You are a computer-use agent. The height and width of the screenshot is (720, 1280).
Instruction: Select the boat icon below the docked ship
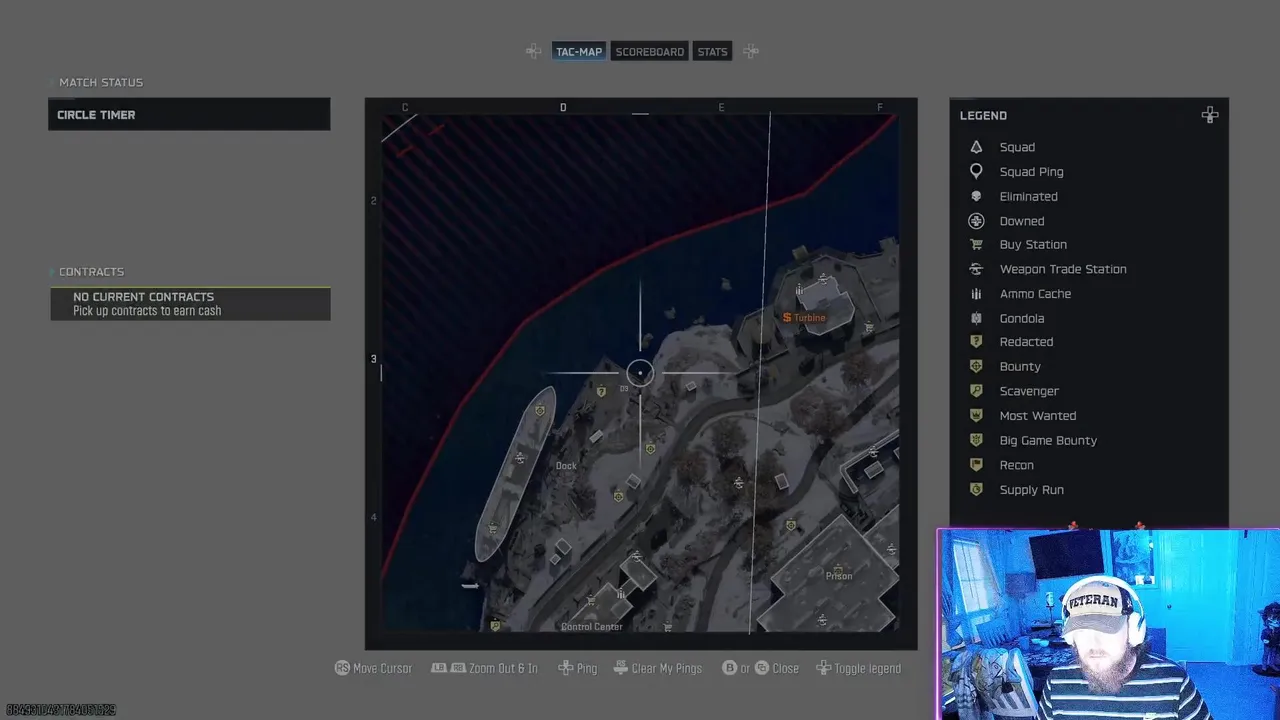[470, 585]
